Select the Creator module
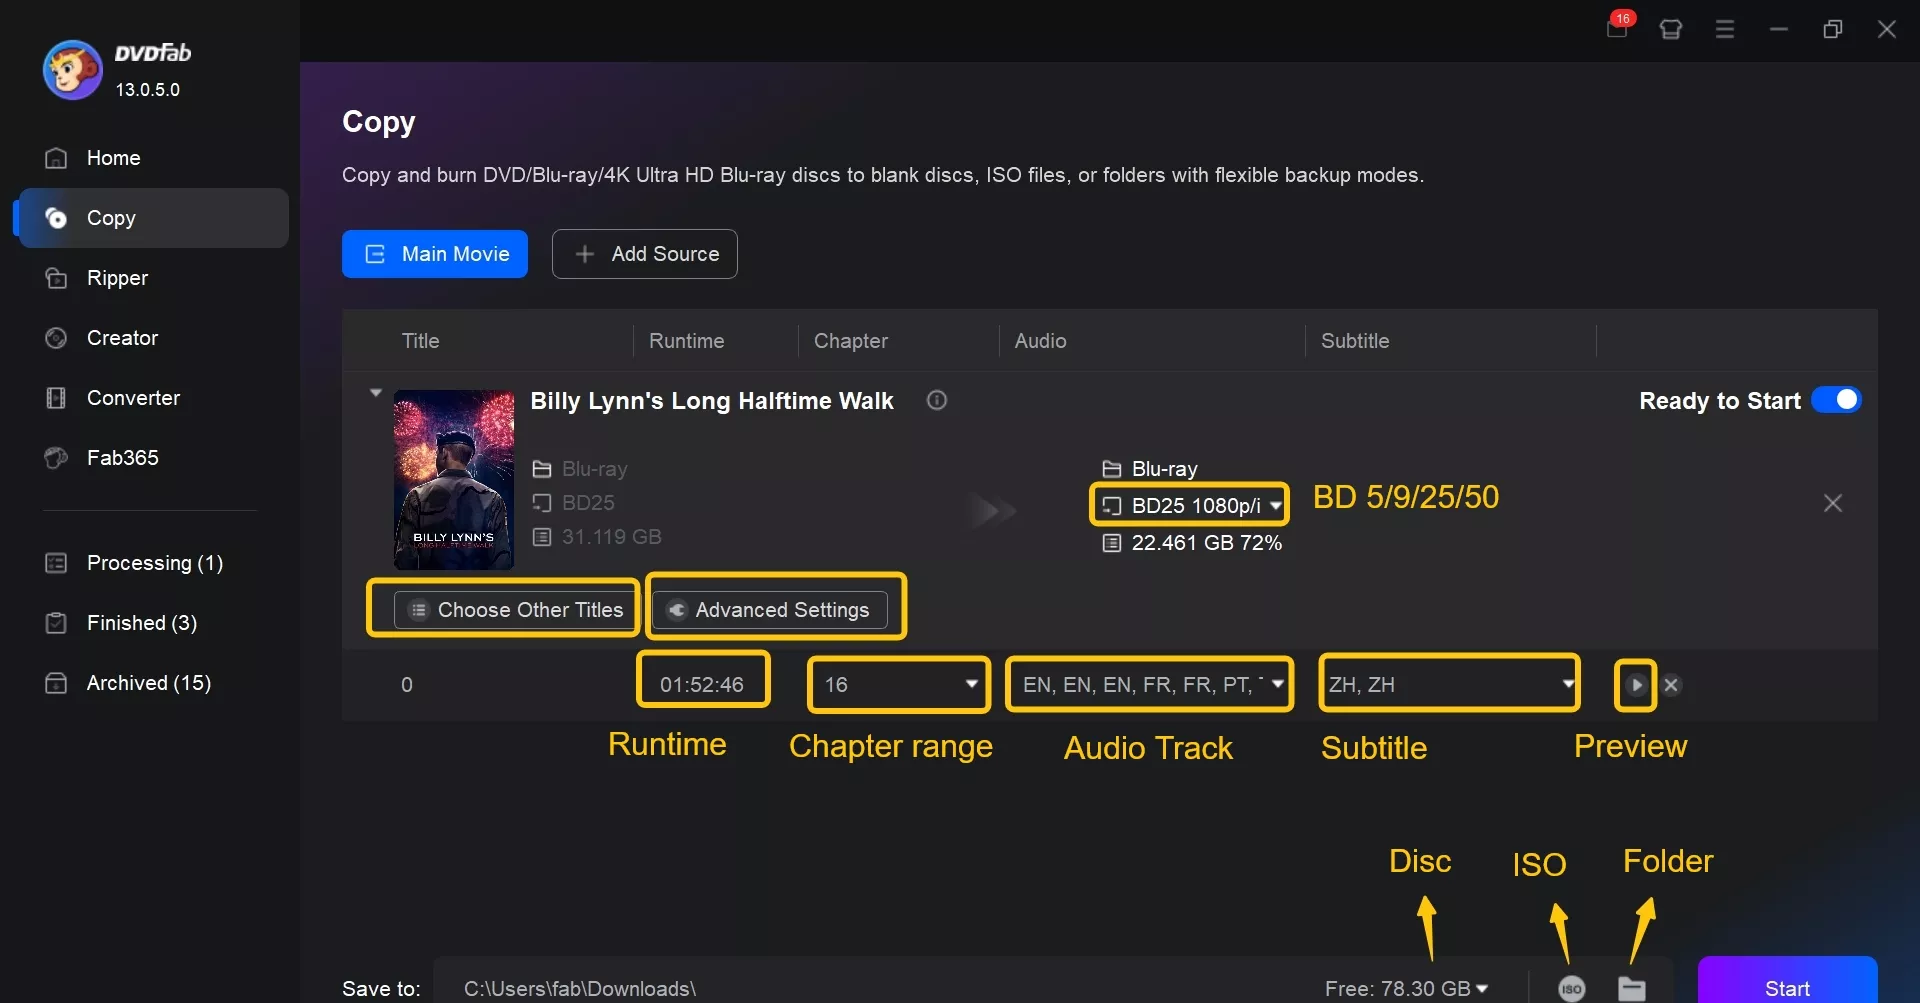This screenshot has width=1920, height=1003. pos(122,338)
